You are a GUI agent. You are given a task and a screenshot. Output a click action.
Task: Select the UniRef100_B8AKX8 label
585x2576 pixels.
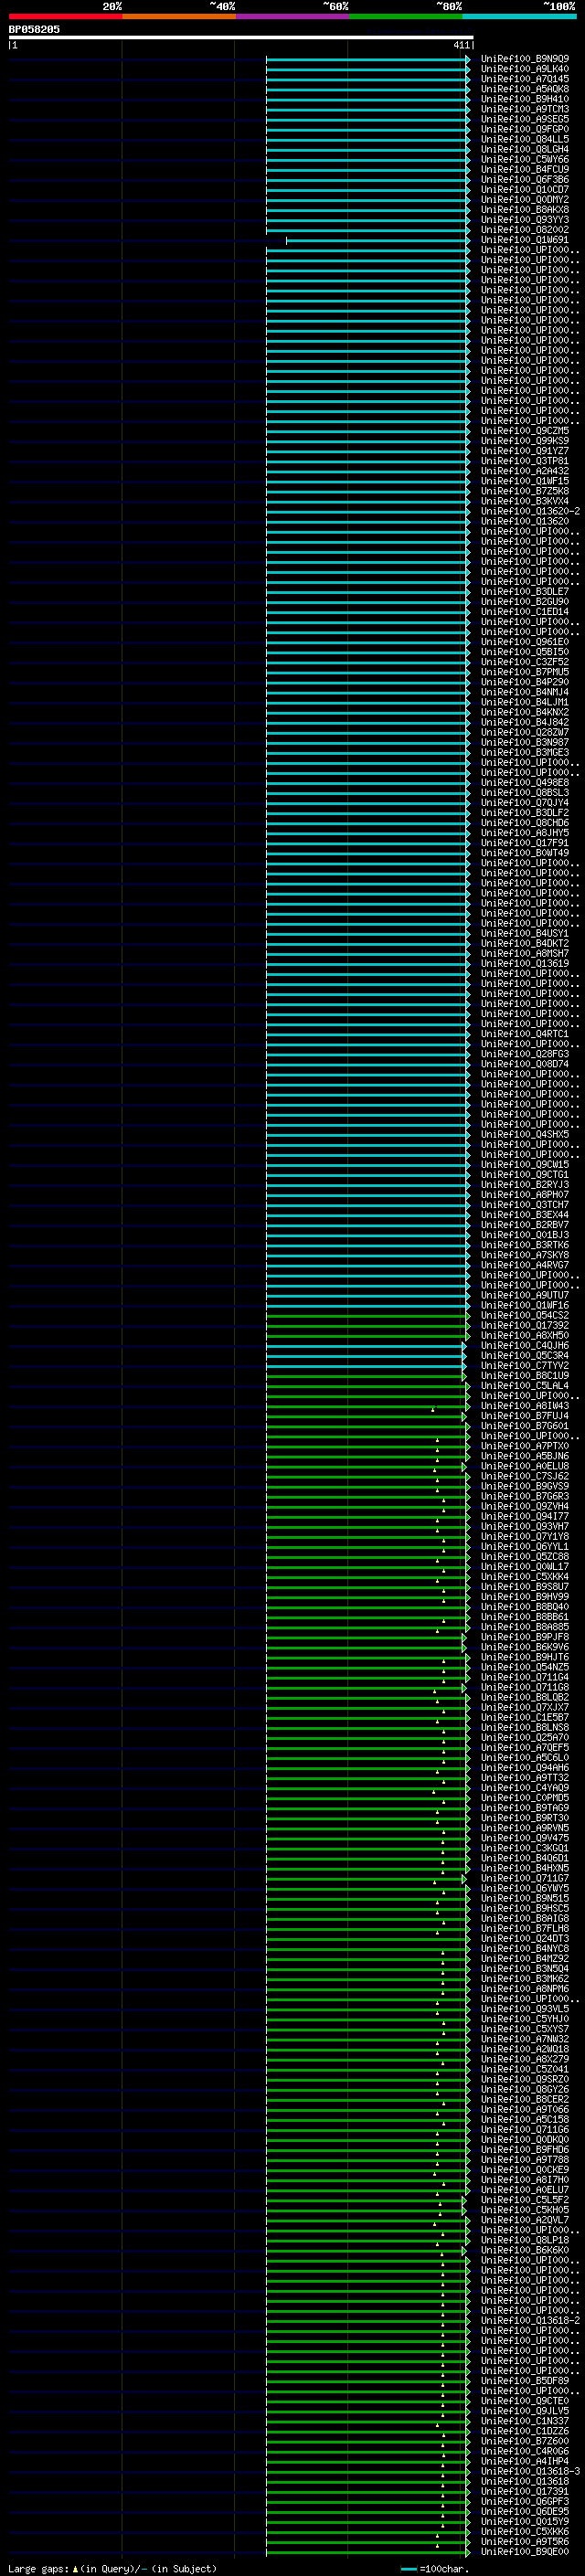pyautogui.click(x=525, y=210)
